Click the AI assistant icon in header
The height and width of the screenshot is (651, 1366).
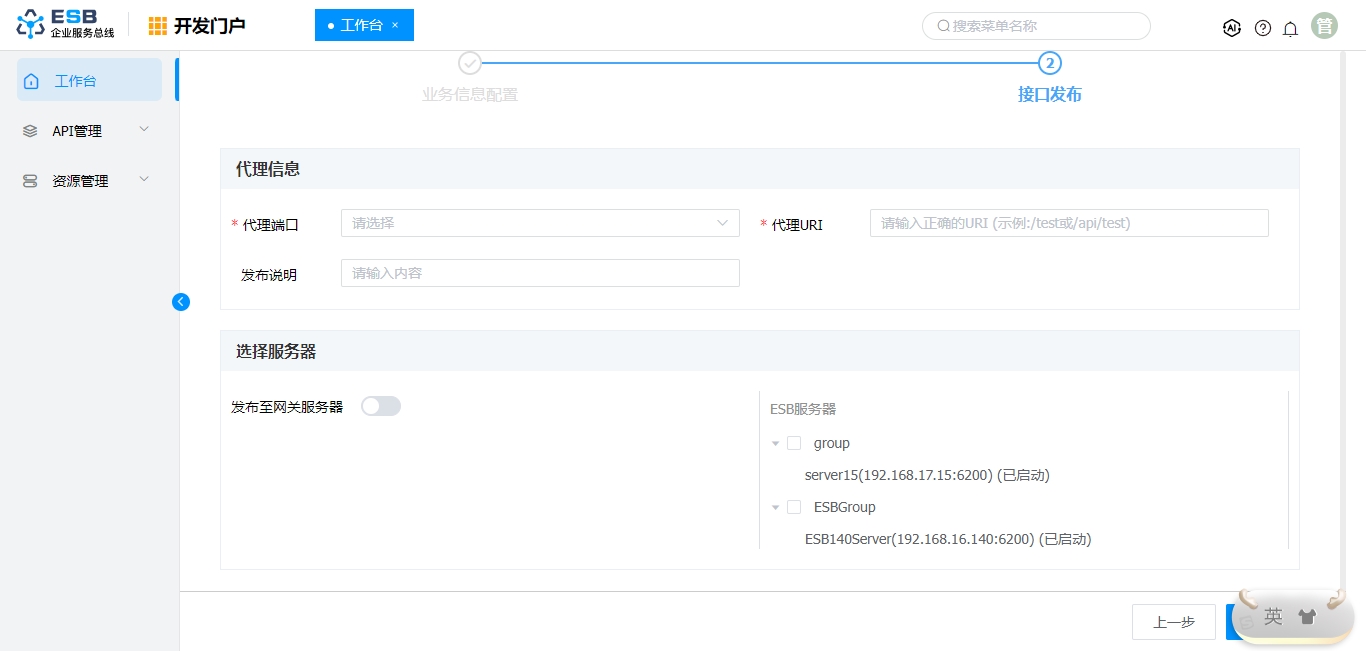point(1232,28)
